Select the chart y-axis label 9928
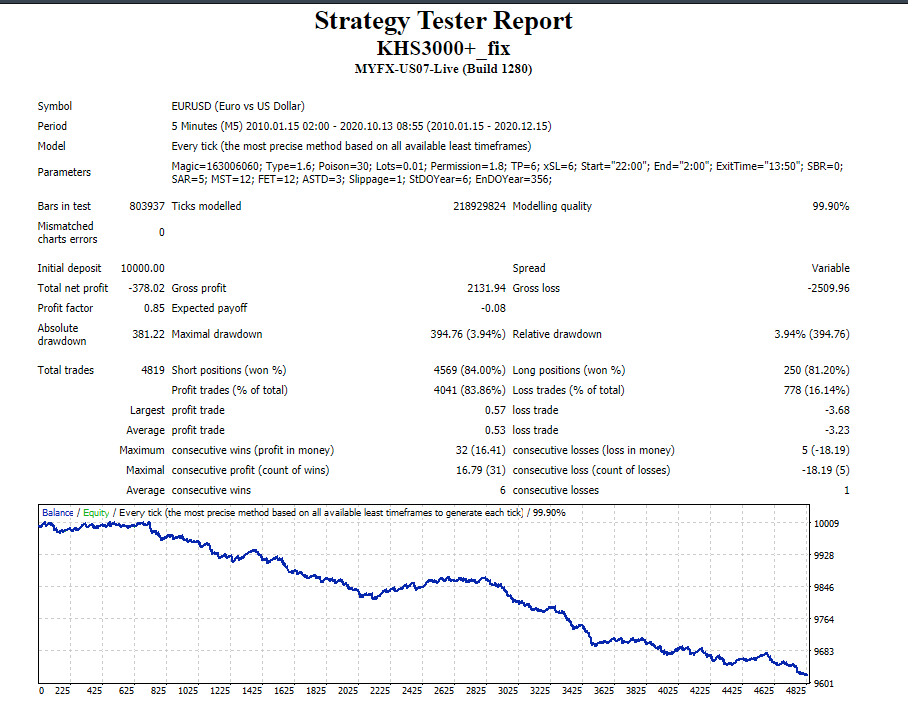This screenshot has height=703, width=908. click(824, 555)
